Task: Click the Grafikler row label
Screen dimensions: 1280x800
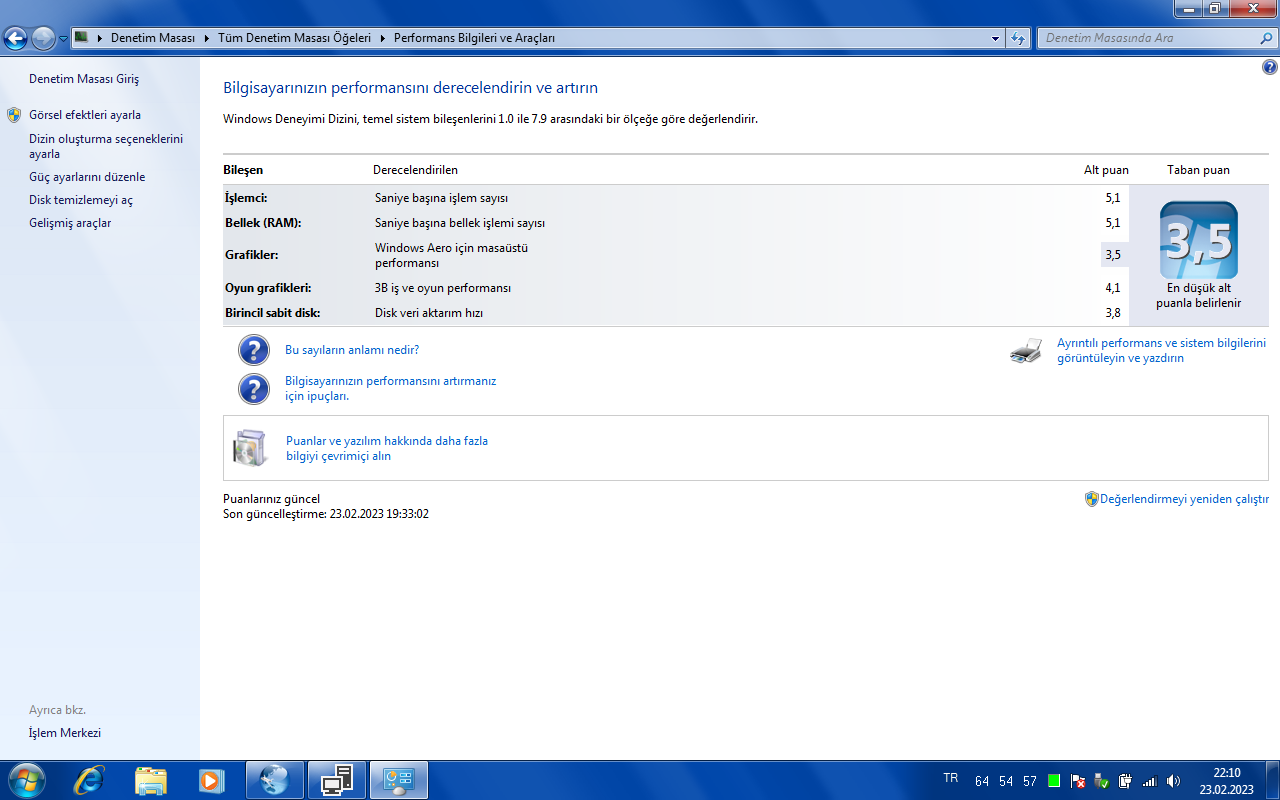Action: (252, 255)
